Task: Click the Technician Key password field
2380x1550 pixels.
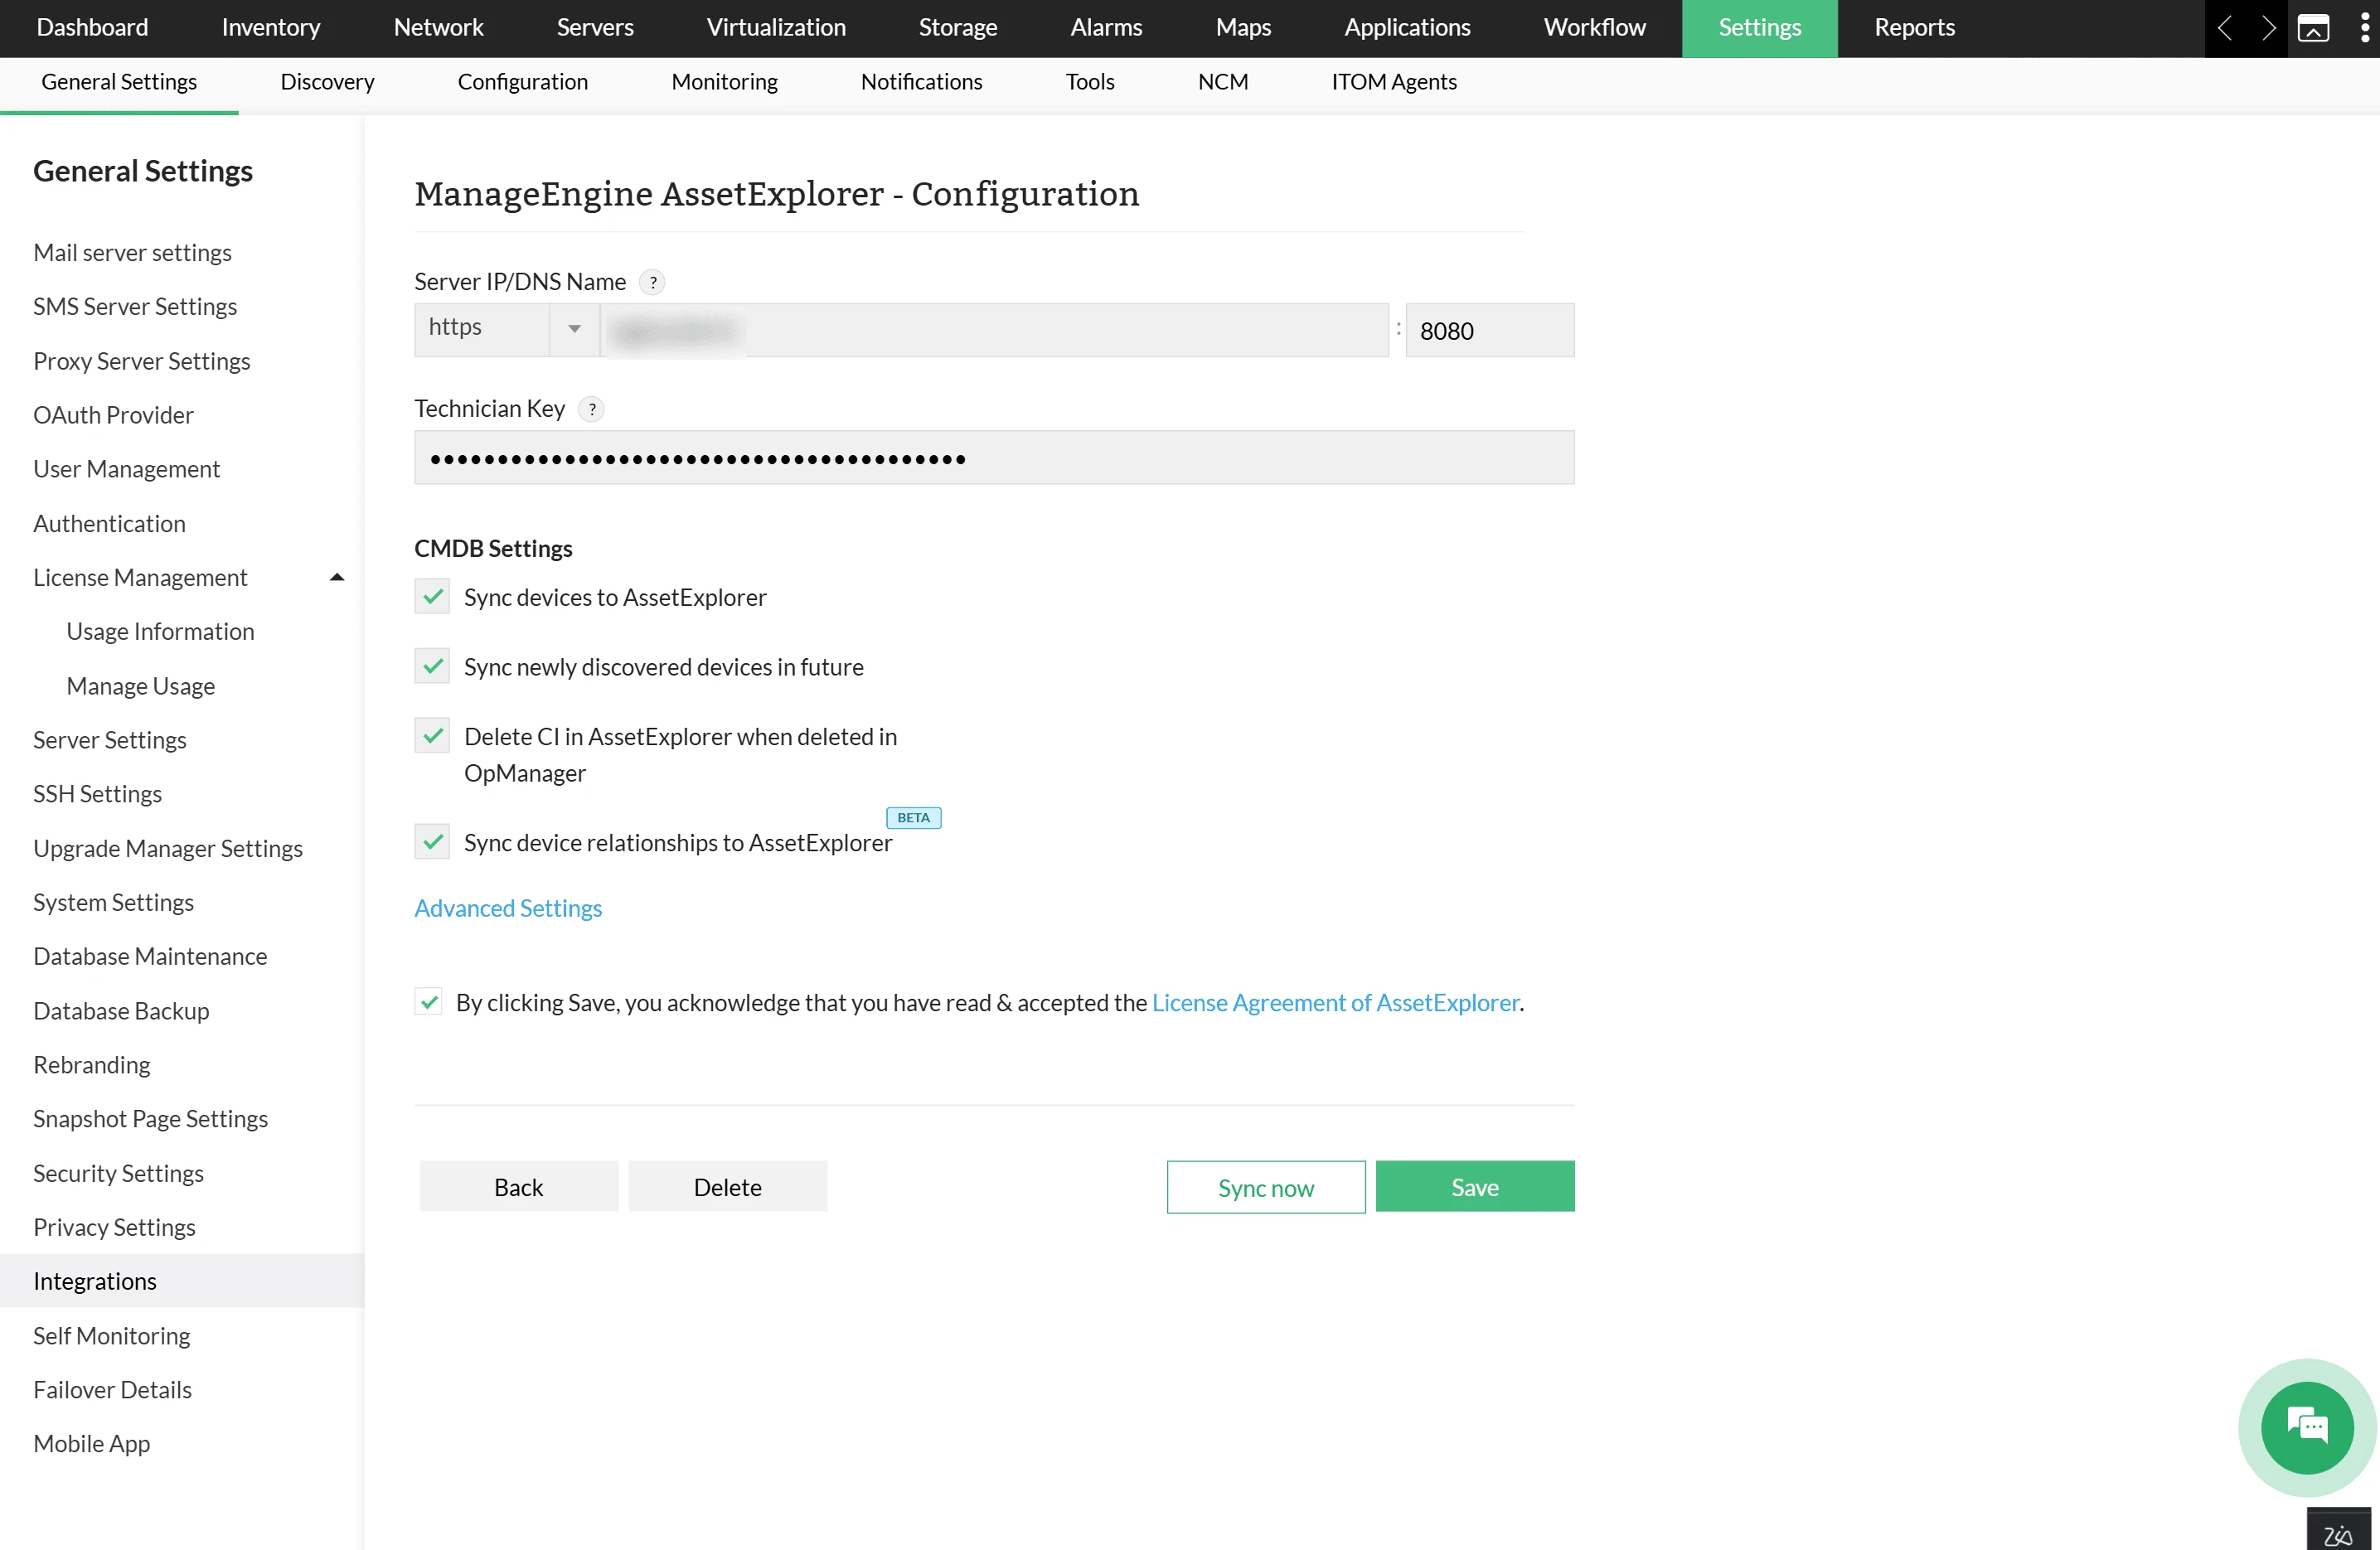Action: tap(994, 458)
